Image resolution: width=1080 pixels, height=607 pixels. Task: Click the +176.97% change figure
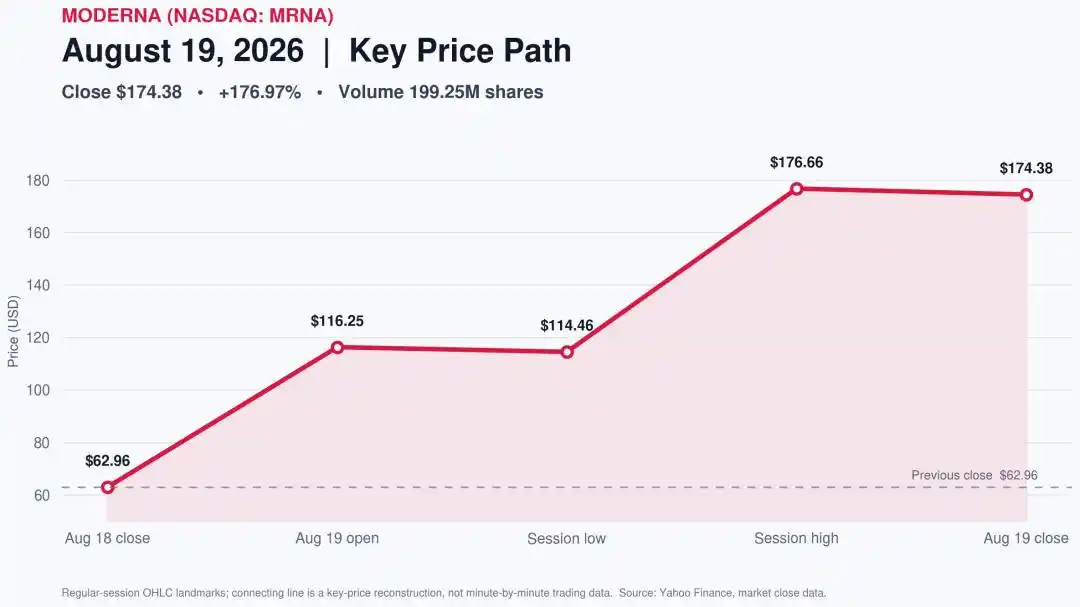[260, 92]
